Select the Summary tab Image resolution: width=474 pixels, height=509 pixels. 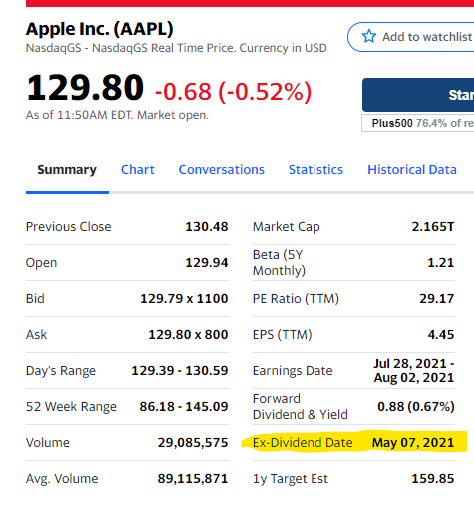[x=67, y=170]
